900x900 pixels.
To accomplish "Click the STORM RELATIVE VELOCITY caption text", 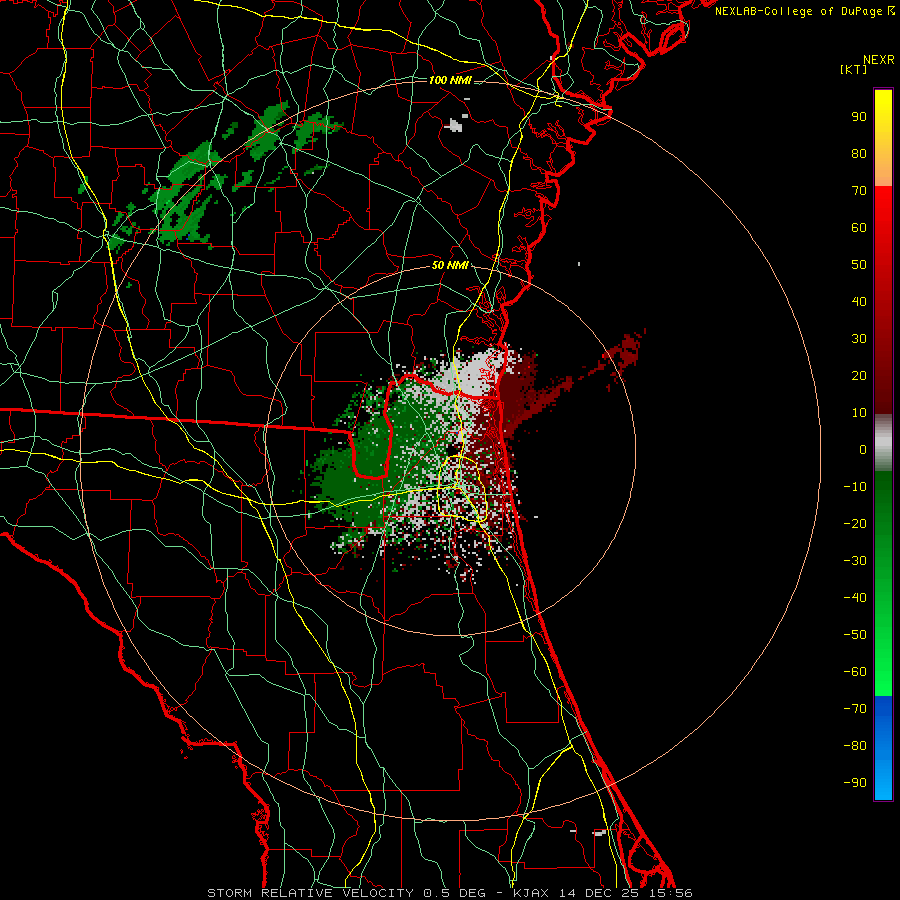I will tap(310, 893).
